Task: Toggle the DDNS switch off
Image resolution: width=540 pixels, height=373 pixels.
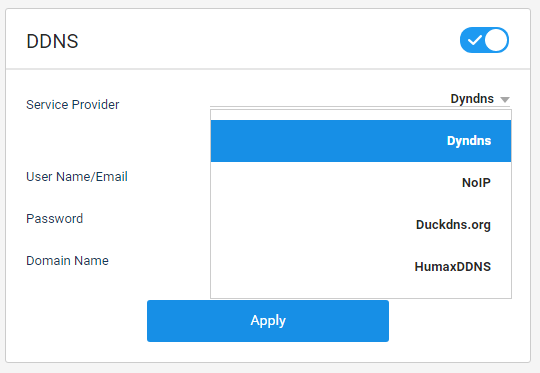Action: 484,40
